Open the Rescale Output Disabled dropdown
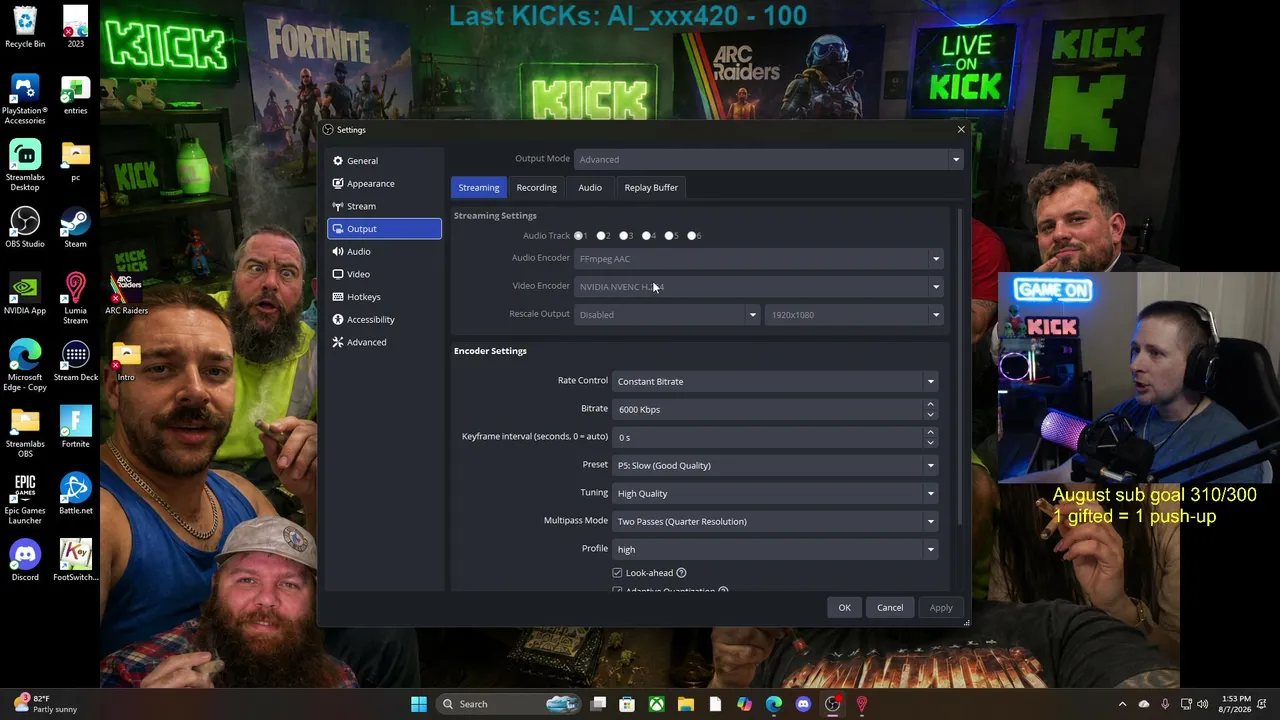This screenshot has height=720, width=1280. 667,315
